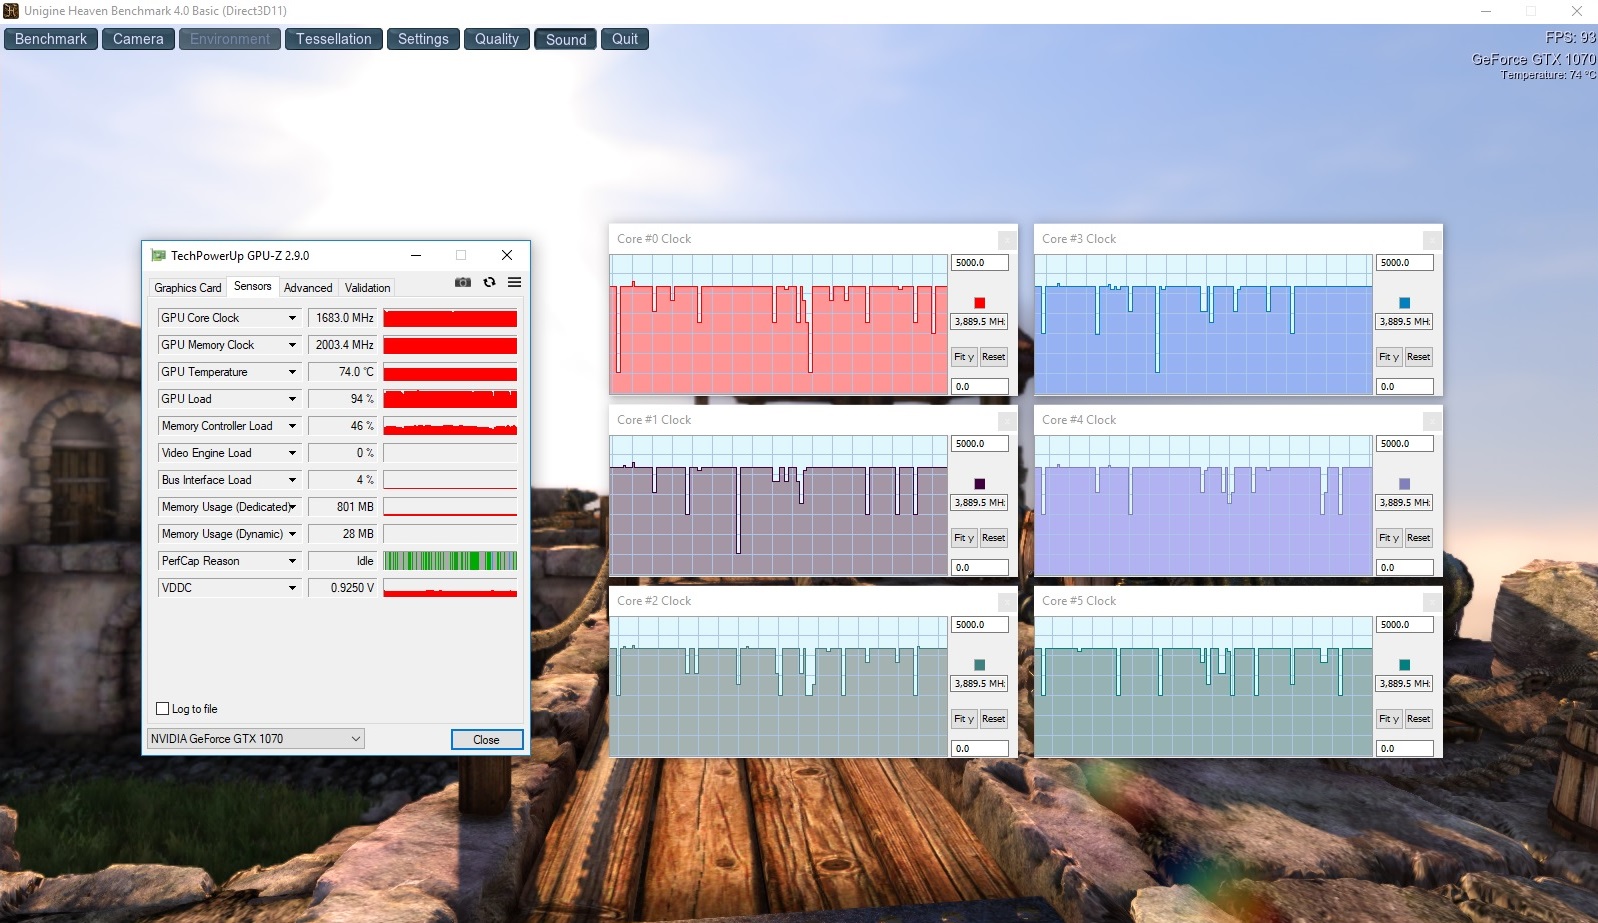Click the 0.0 min field of Core #5 Clock
This screenshot has height=923, width=1598.
pyautogui.click(x=1404, y=748)
